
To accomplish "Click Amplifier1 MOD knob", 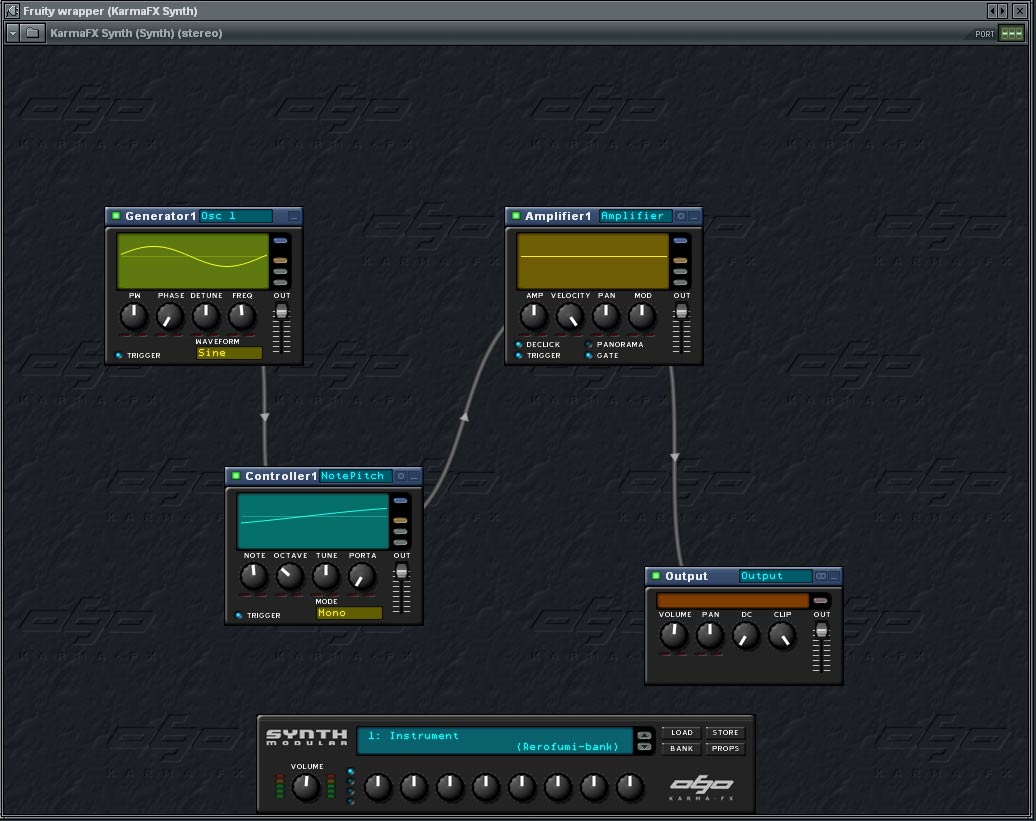I will pyautogui.click(x=642, y=316).
